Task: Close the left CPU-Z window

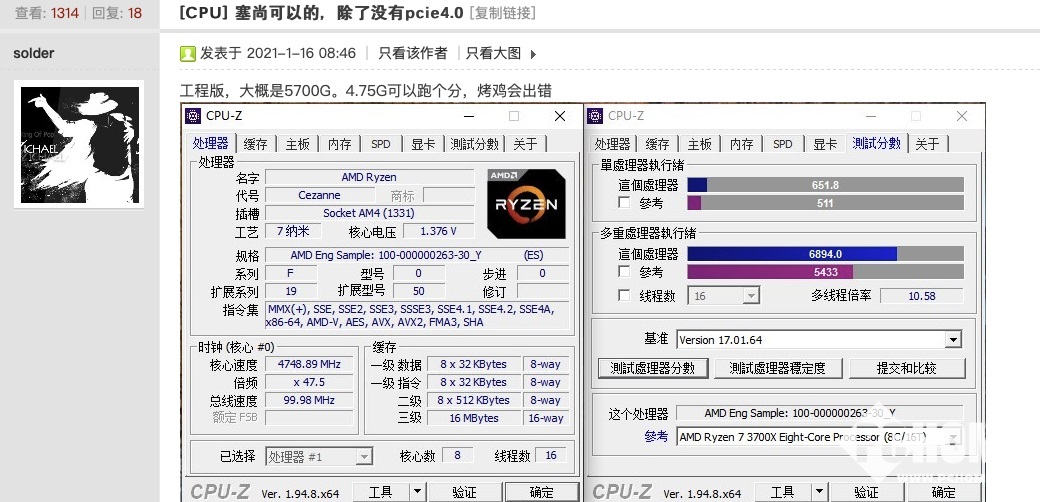Action: pos(560,116)
